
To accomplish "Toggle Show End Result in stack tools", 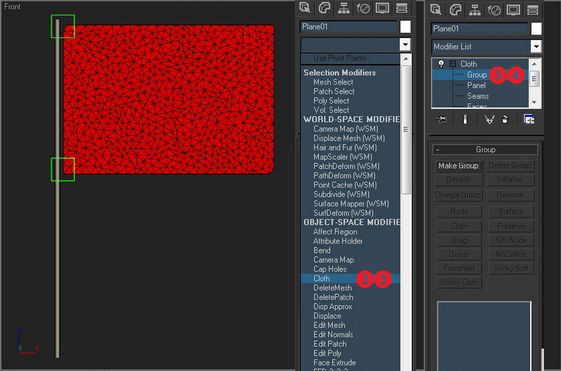I will (x=465, y=119).
